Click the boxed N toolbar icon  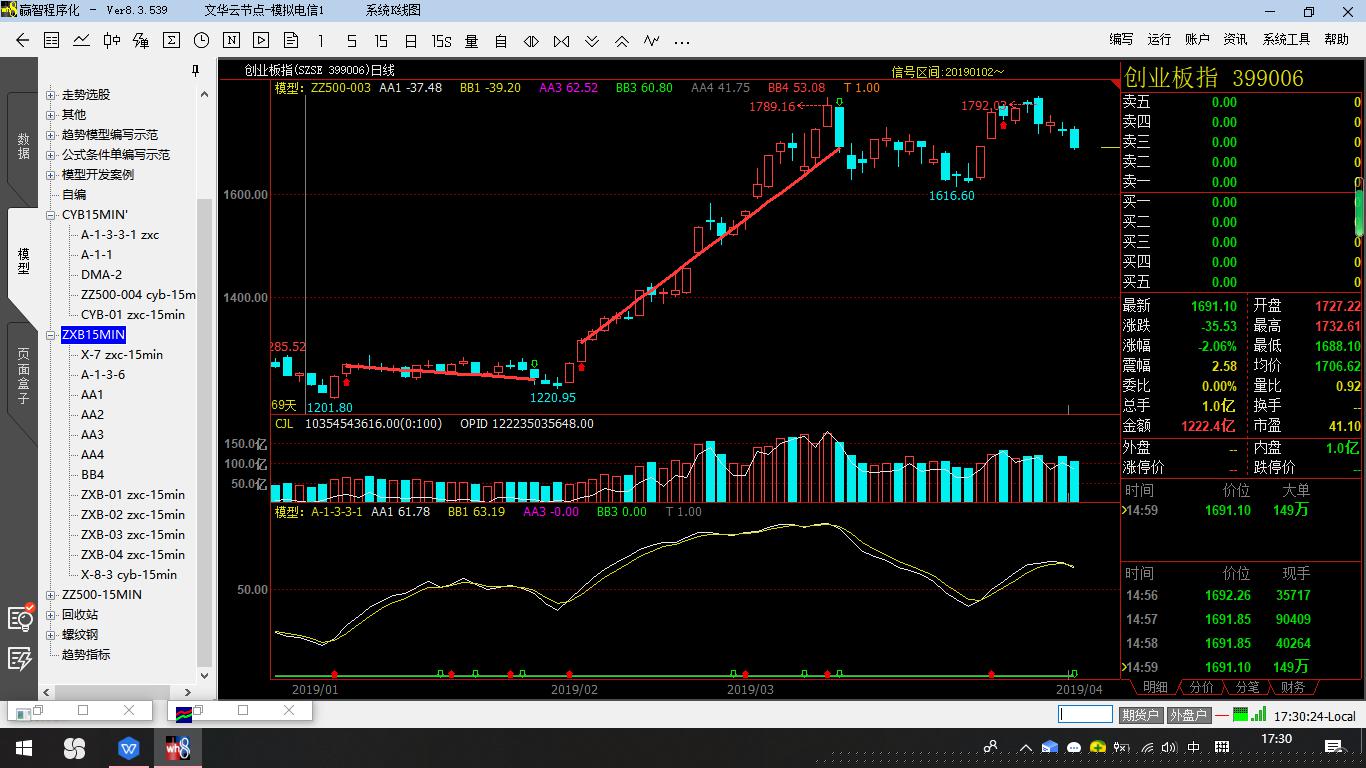[231, 41]
